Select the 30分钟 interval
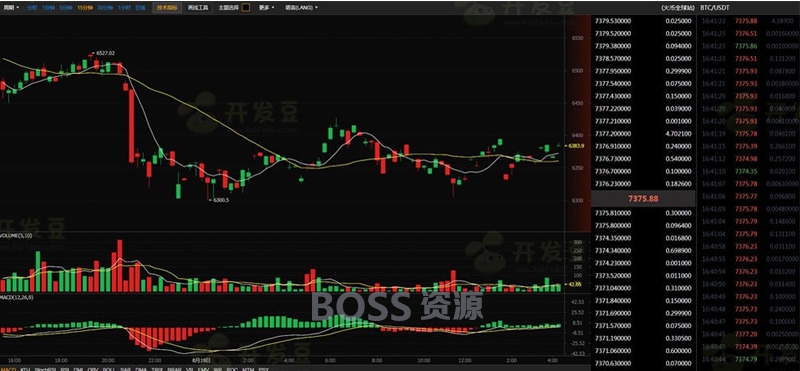Viewport: 800px width, 371px height. [104, 8]
